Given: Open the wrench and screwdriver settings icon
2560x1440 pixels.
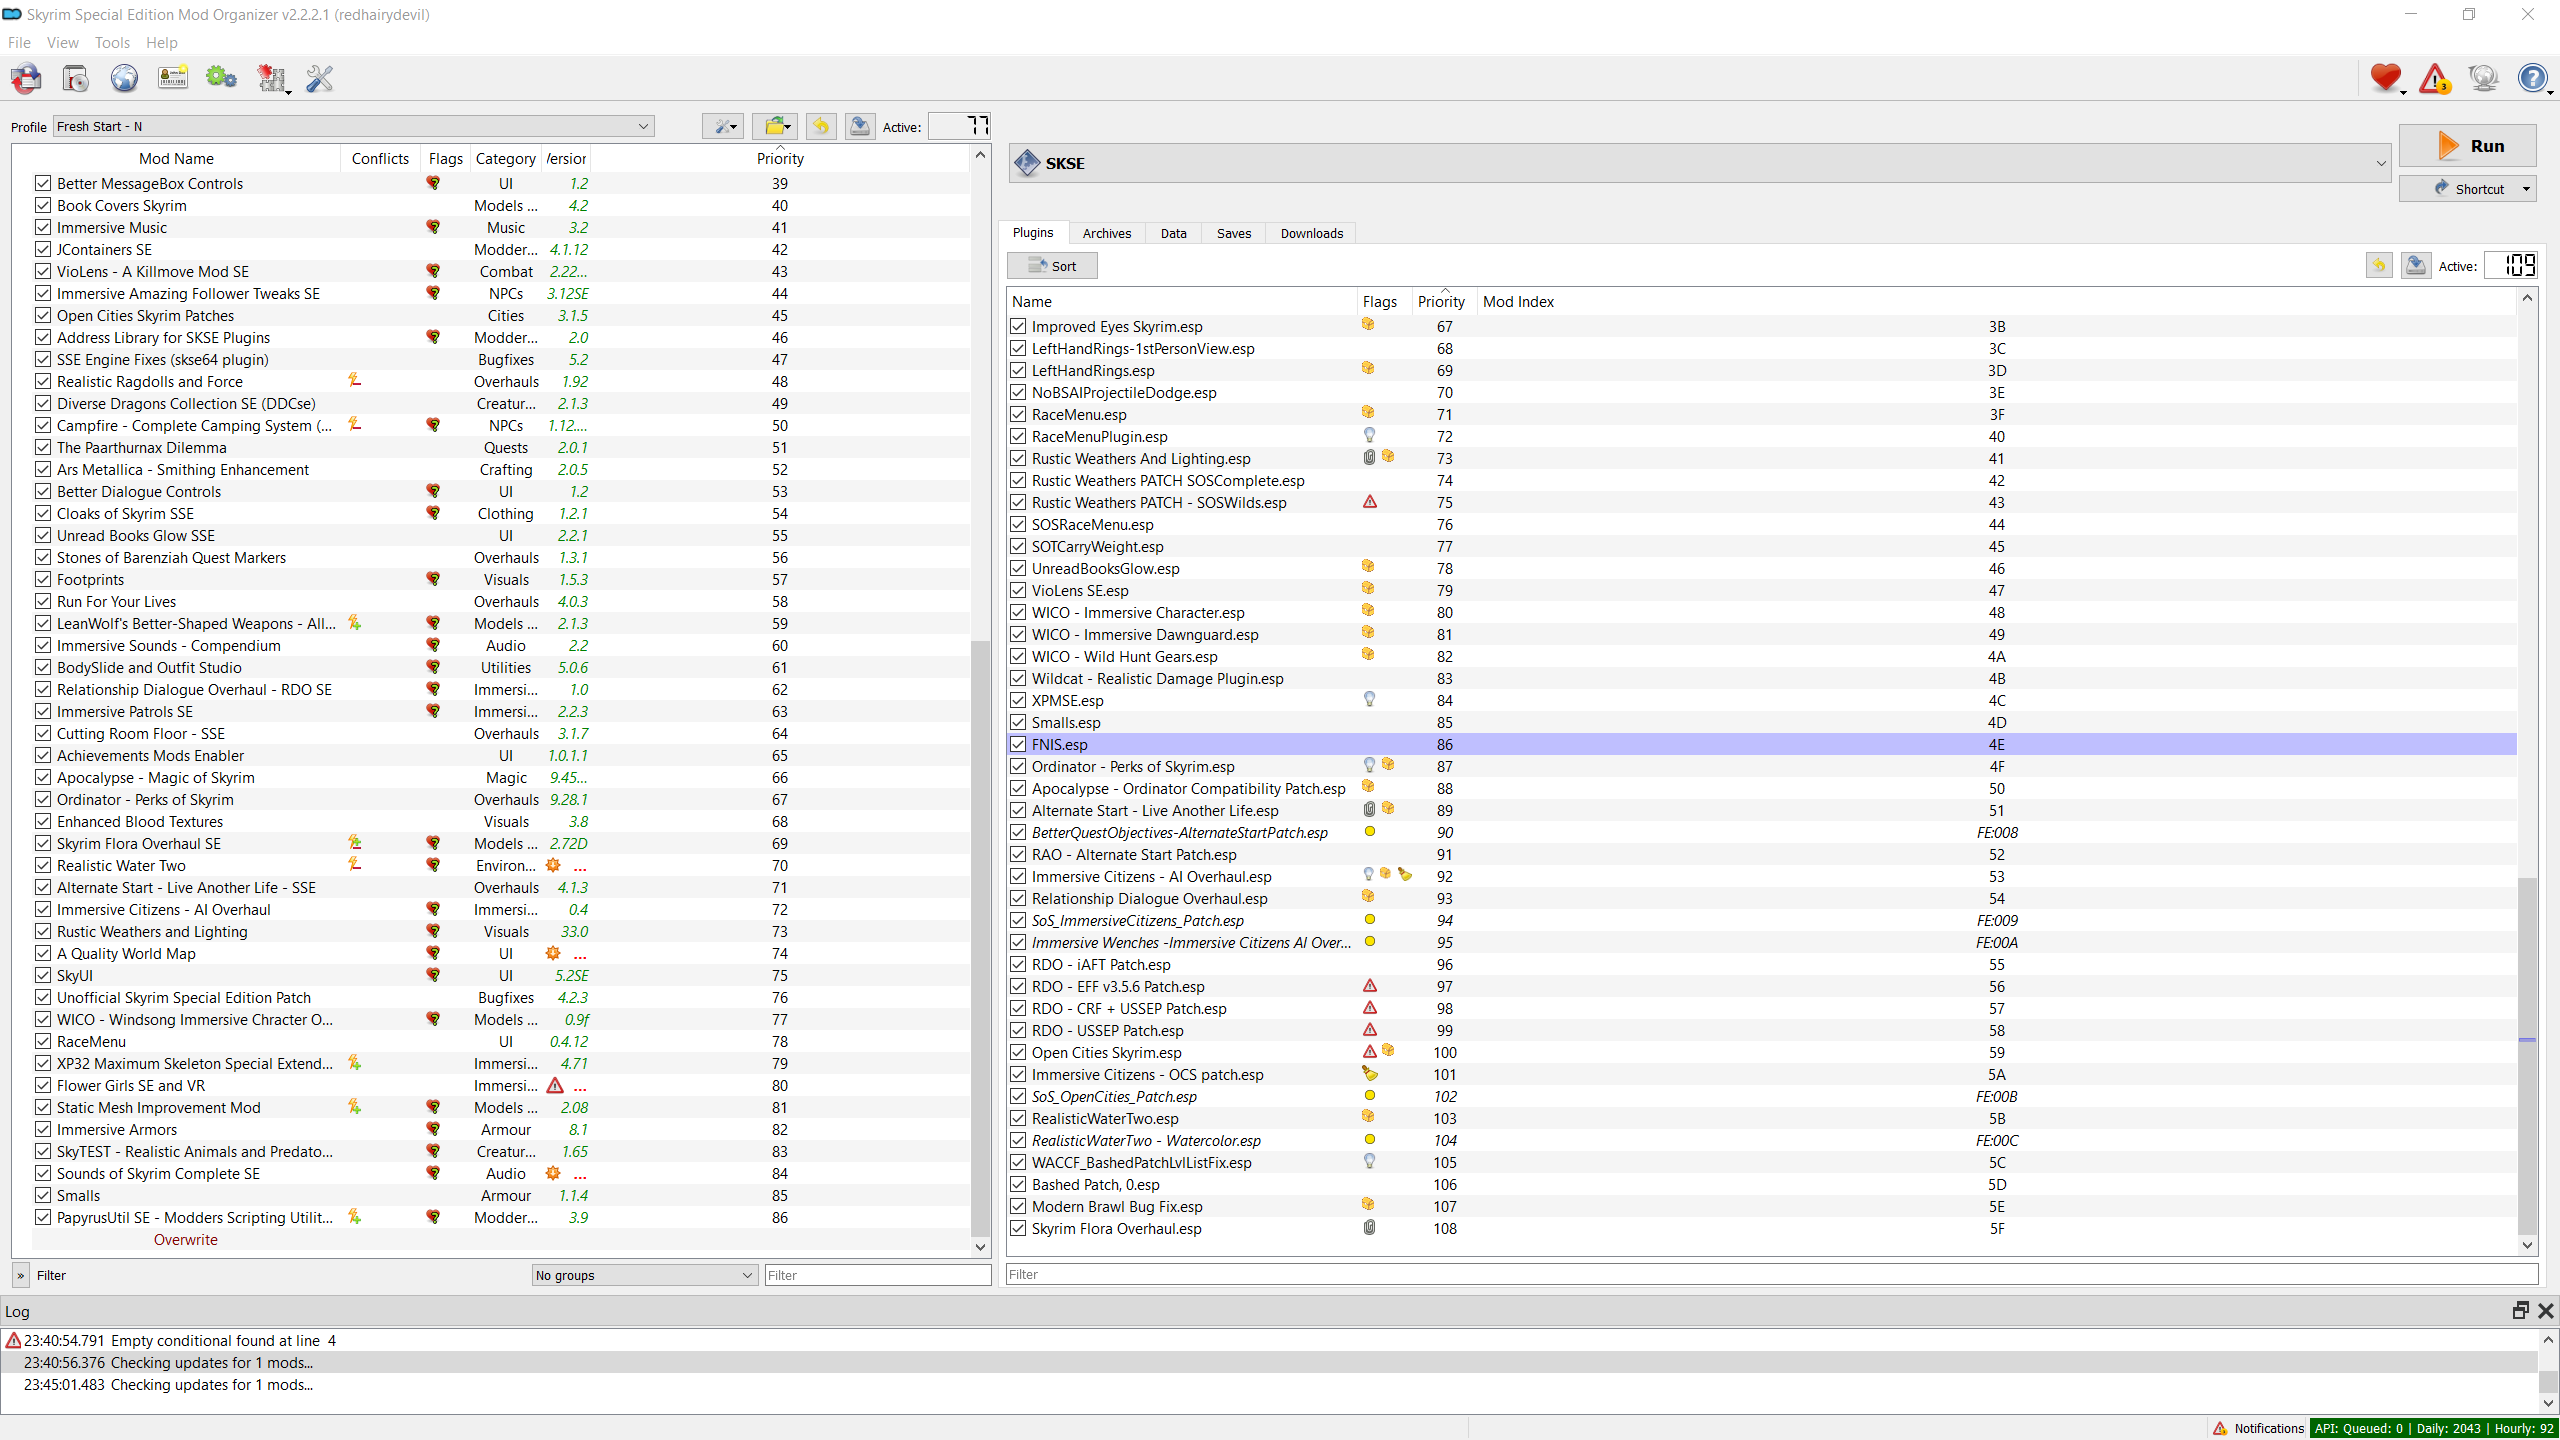Looking at the screenshot, I should (x=319, y=78).
